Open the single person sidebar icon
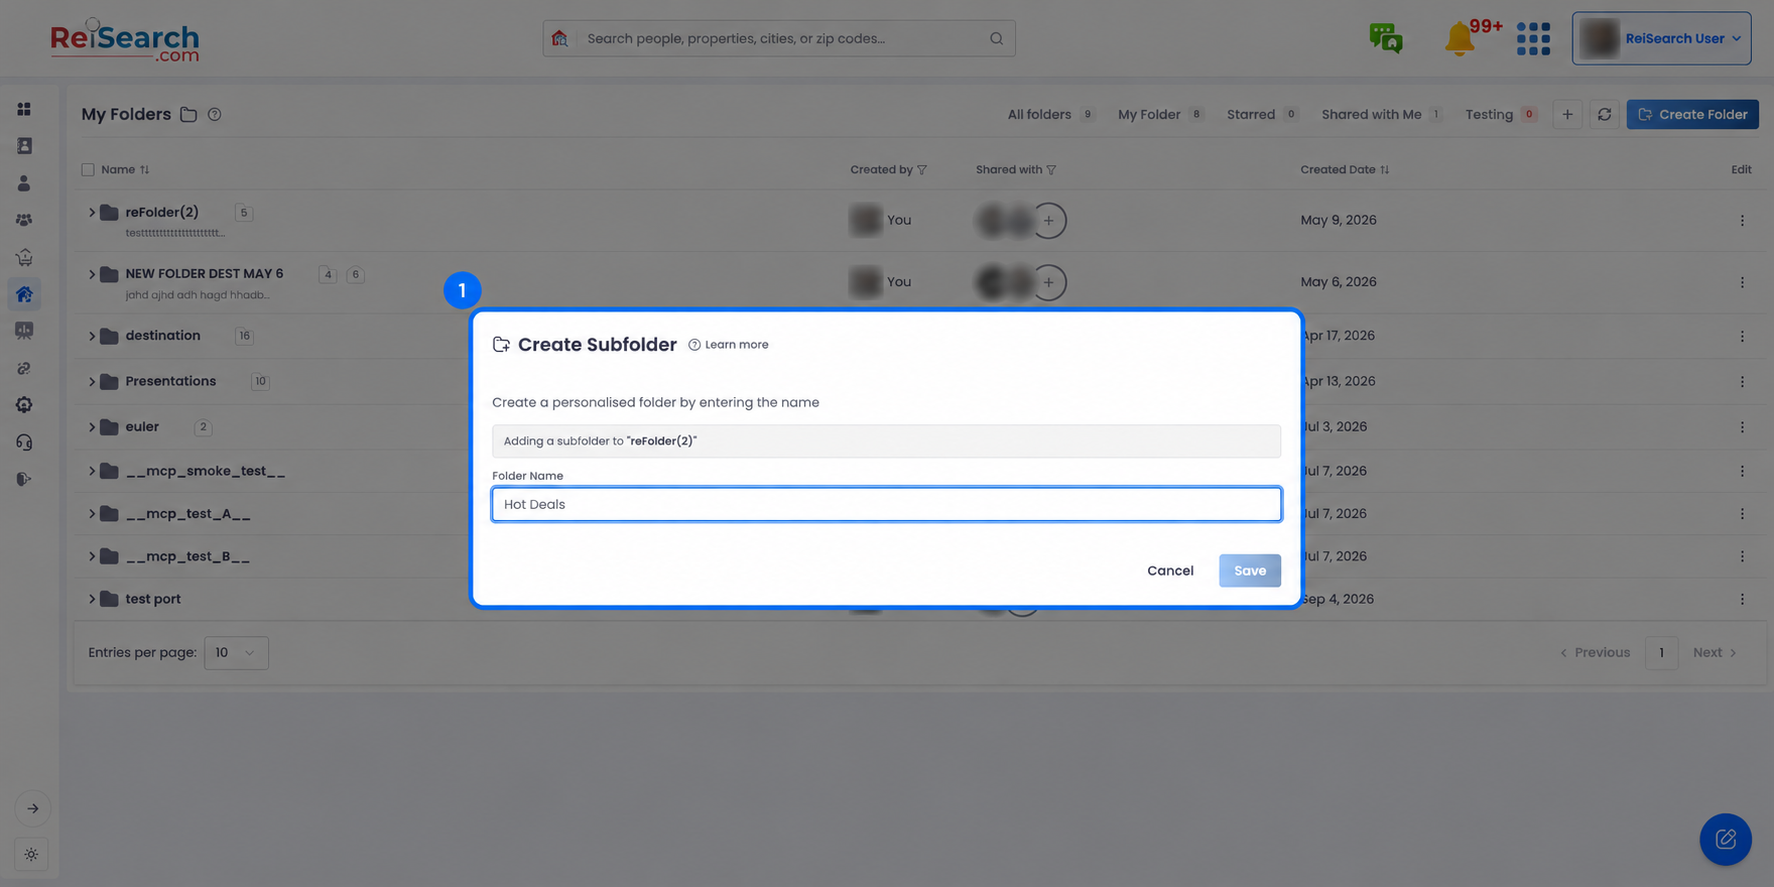The height and width of the screenshot is (887, 1774). pyautogui.click(x=24, y=183)
